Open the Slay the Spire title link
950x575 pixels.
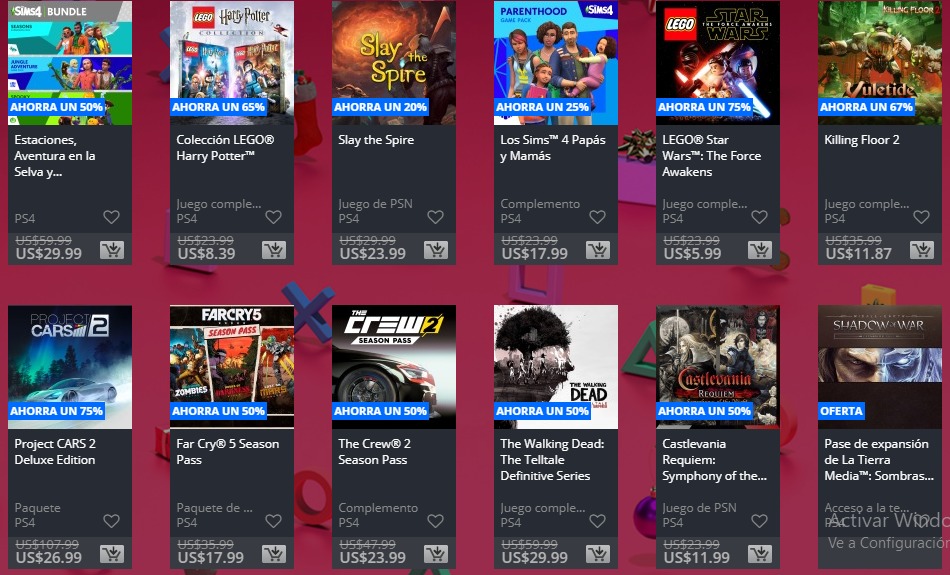click(x=376, y=140)
